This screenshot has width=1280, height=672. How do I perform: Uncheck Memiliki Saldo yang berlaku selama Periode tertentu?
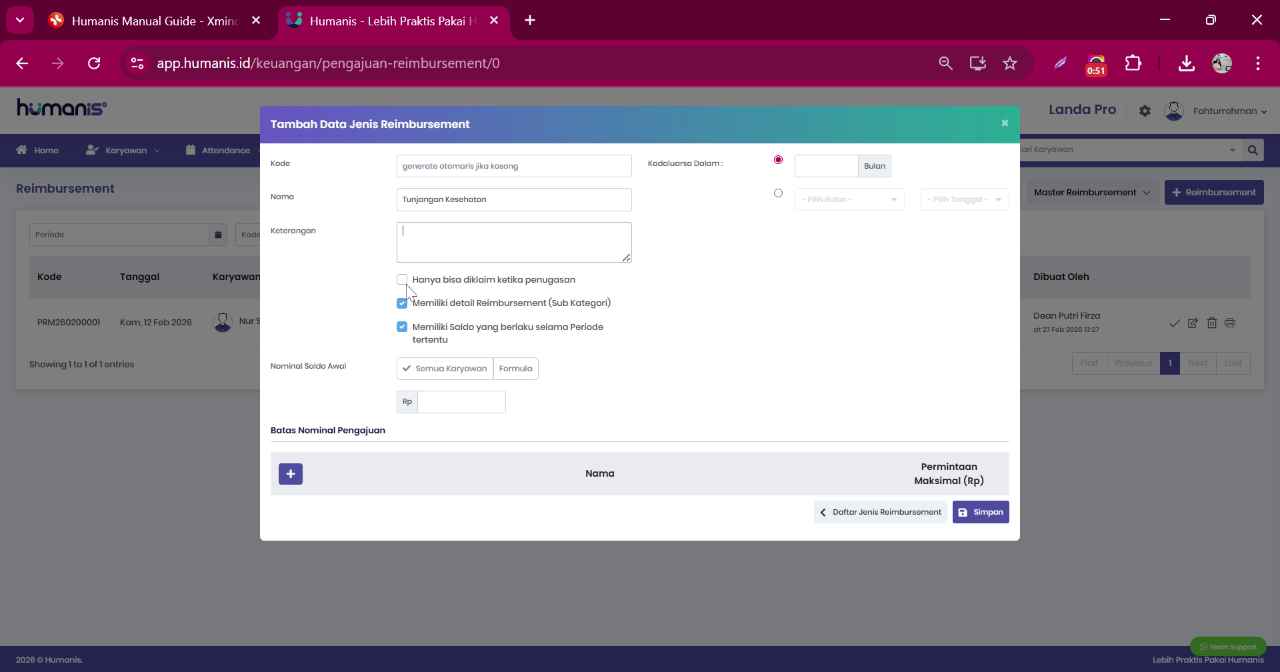402,327
